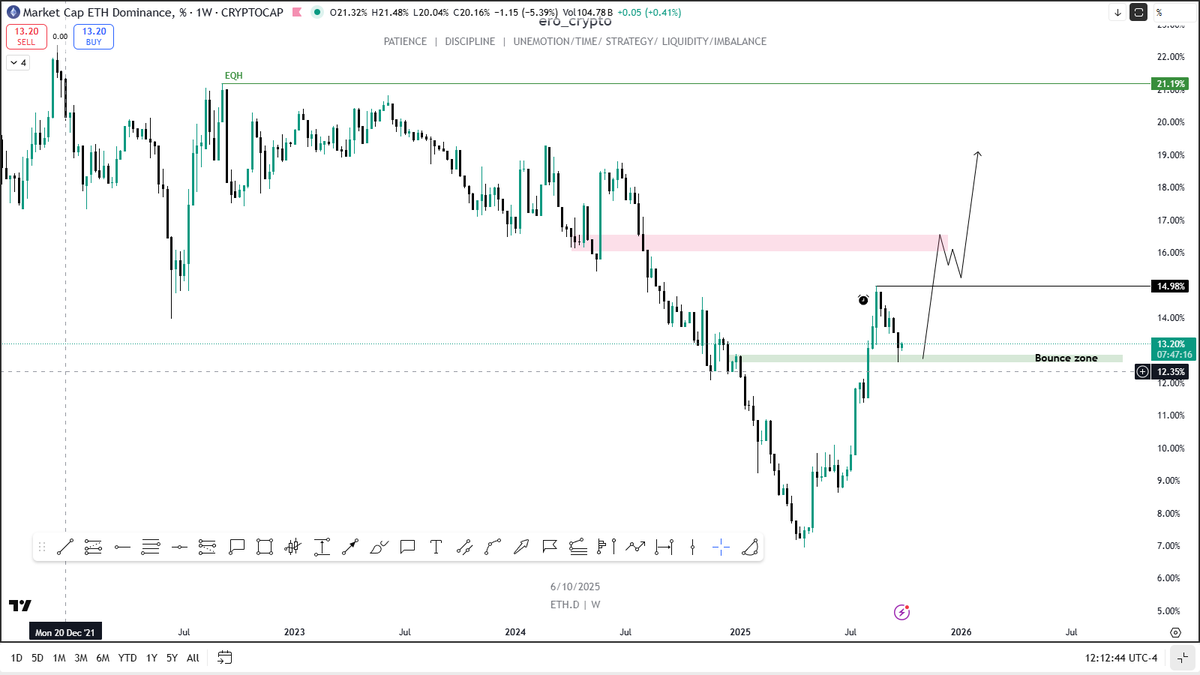Select the Date Range measure tool
Viewport: 1200px width, 675px height.
(x=664, y=547)
